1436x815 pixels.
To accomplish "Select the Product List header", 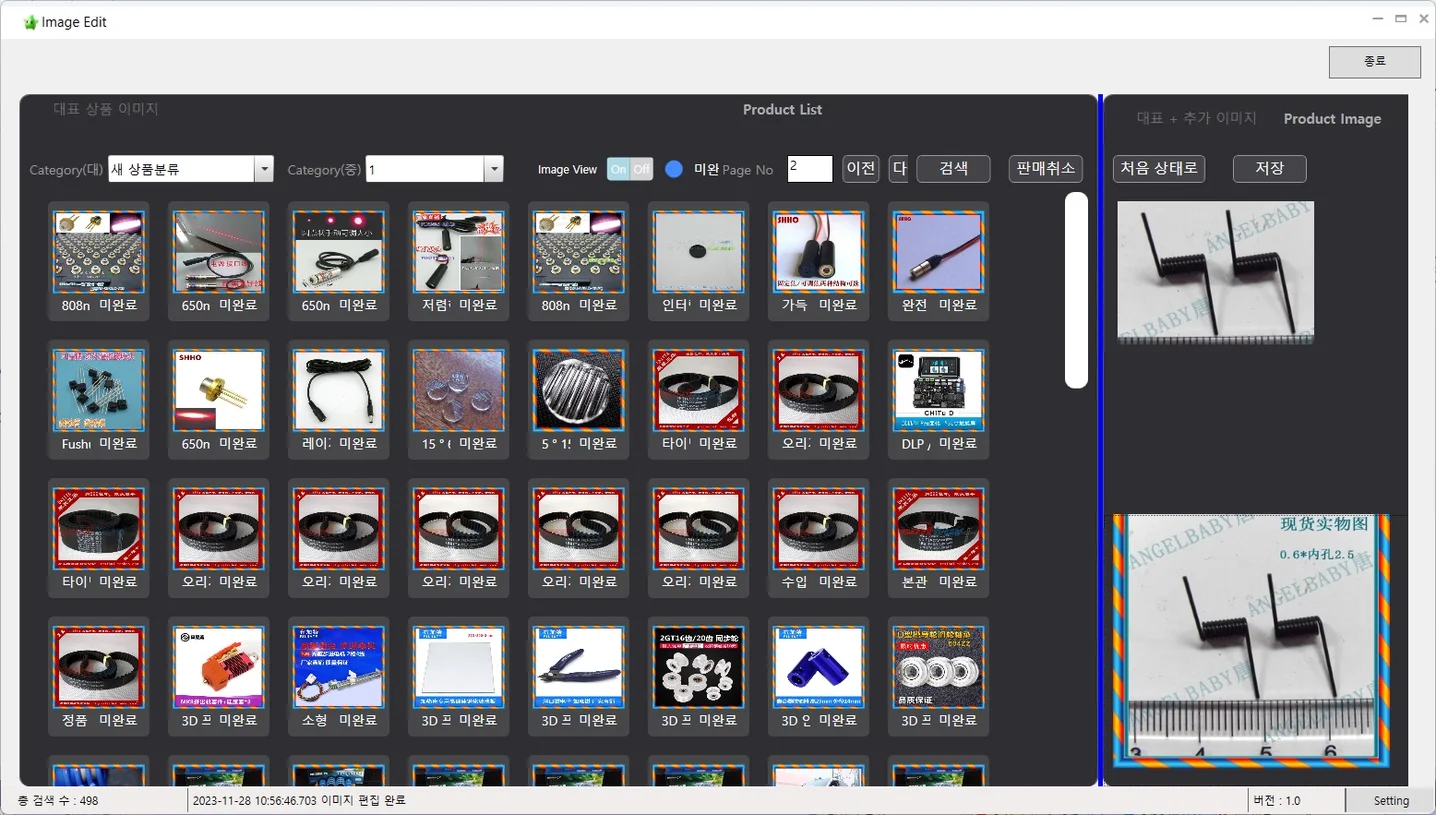I will click(782, 109).
